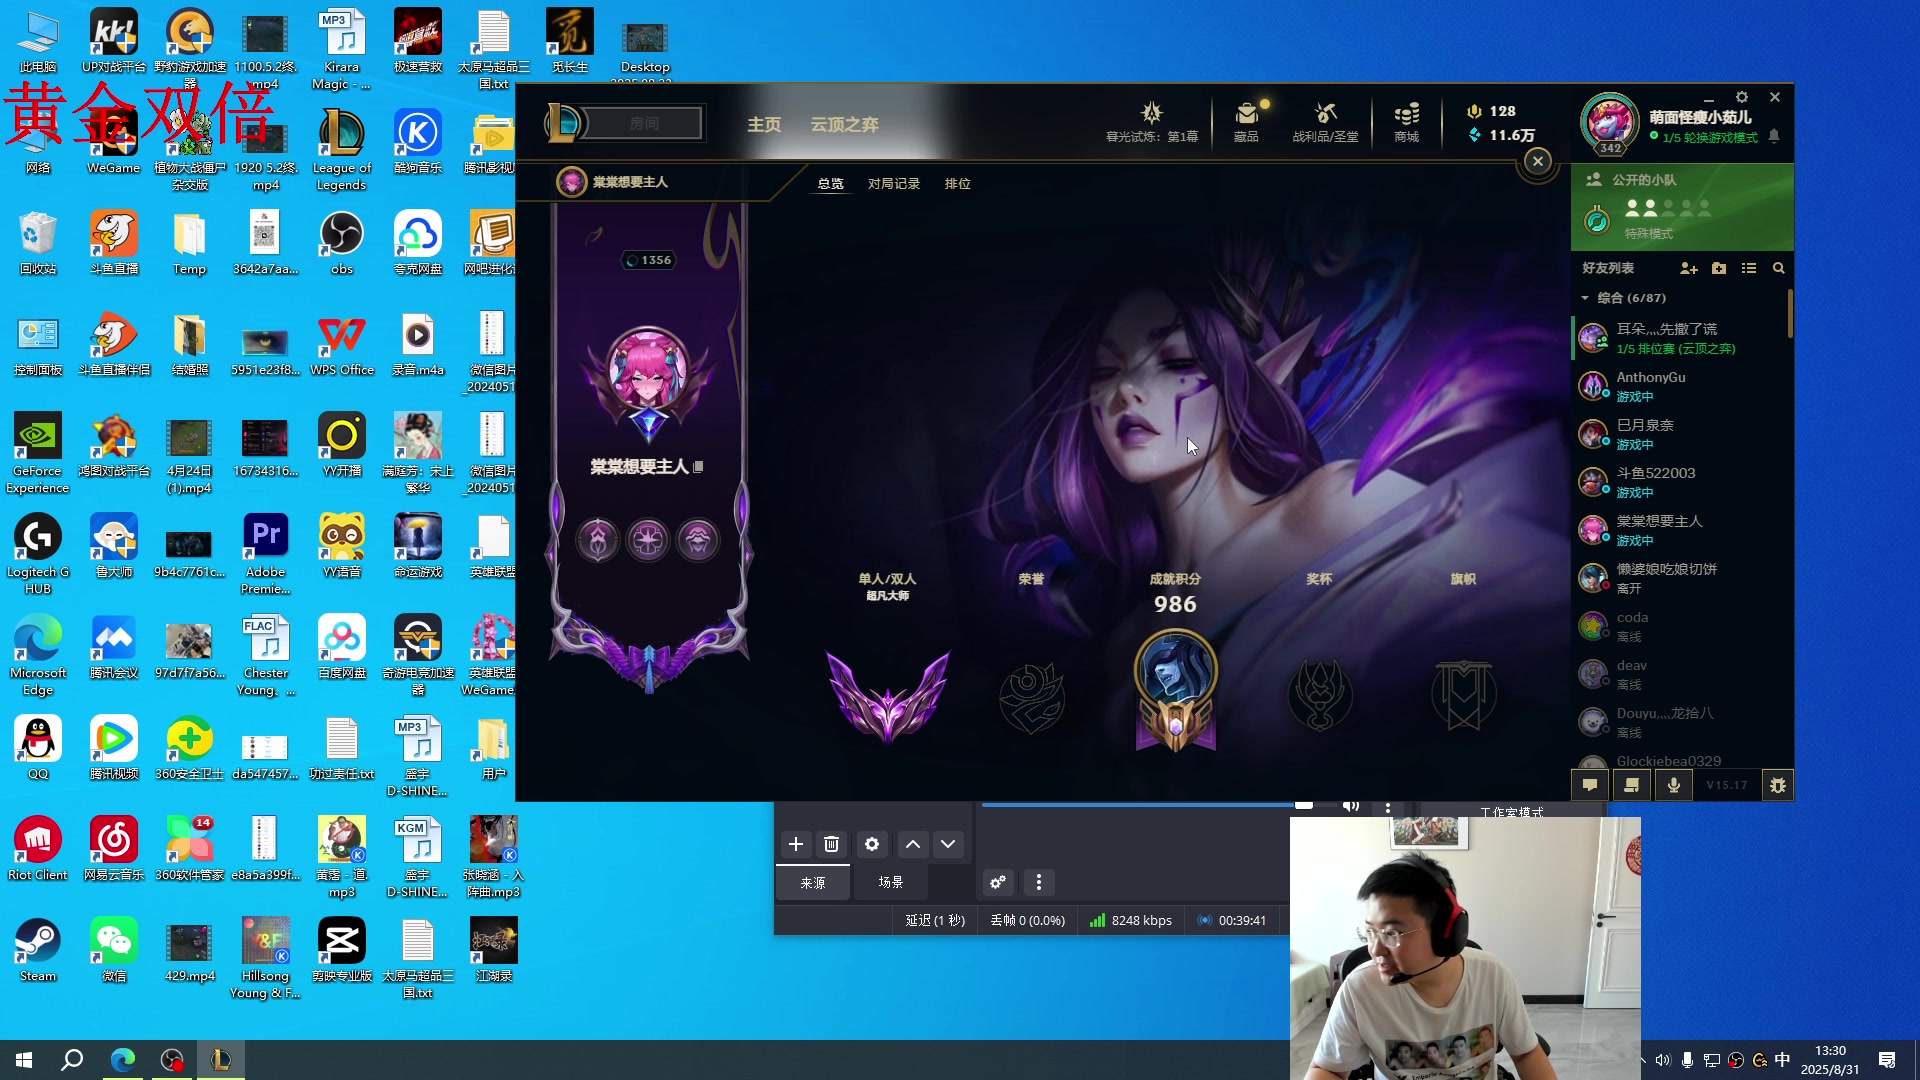Move source down with OBS arrow
The width and height of the screenshot is (1920, 1080).
point(948,844)
